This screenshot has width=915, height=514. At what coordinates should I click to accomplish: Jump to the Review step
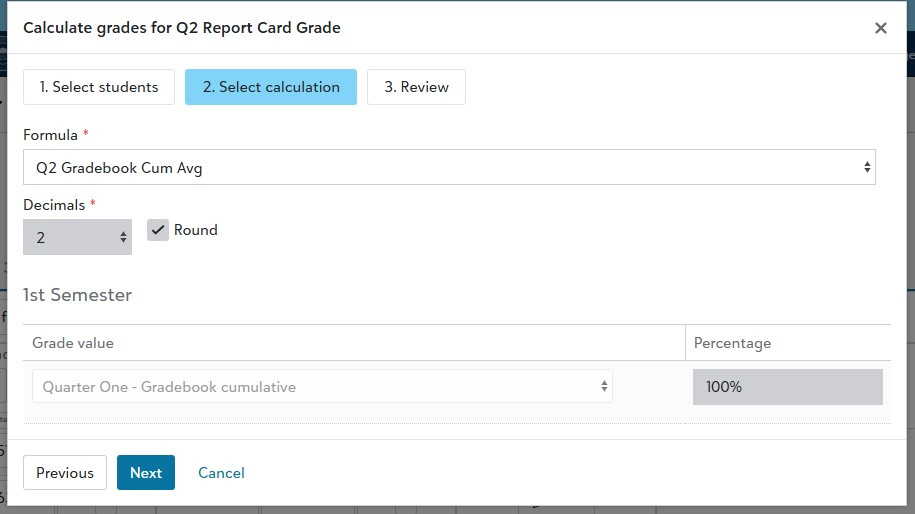(x=416, y=87)
